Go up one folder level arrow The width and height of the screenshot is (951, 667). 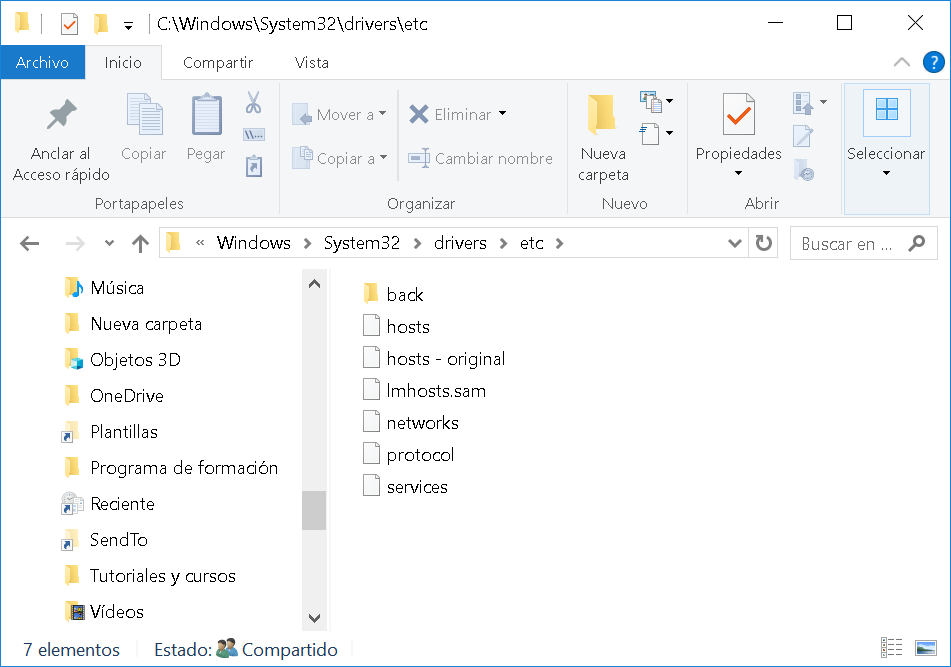140,244
